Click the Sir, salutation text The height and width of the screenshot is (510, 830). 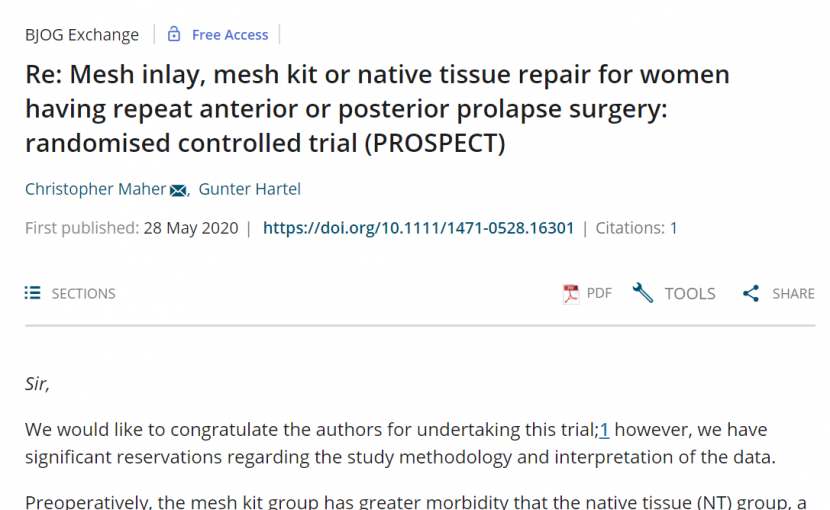point(37,384)
